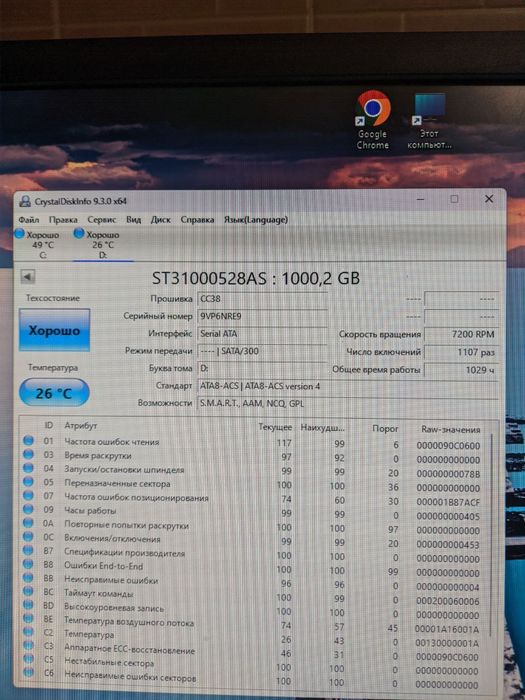
Task: Open the Диск menu
Action: (161, 220)
